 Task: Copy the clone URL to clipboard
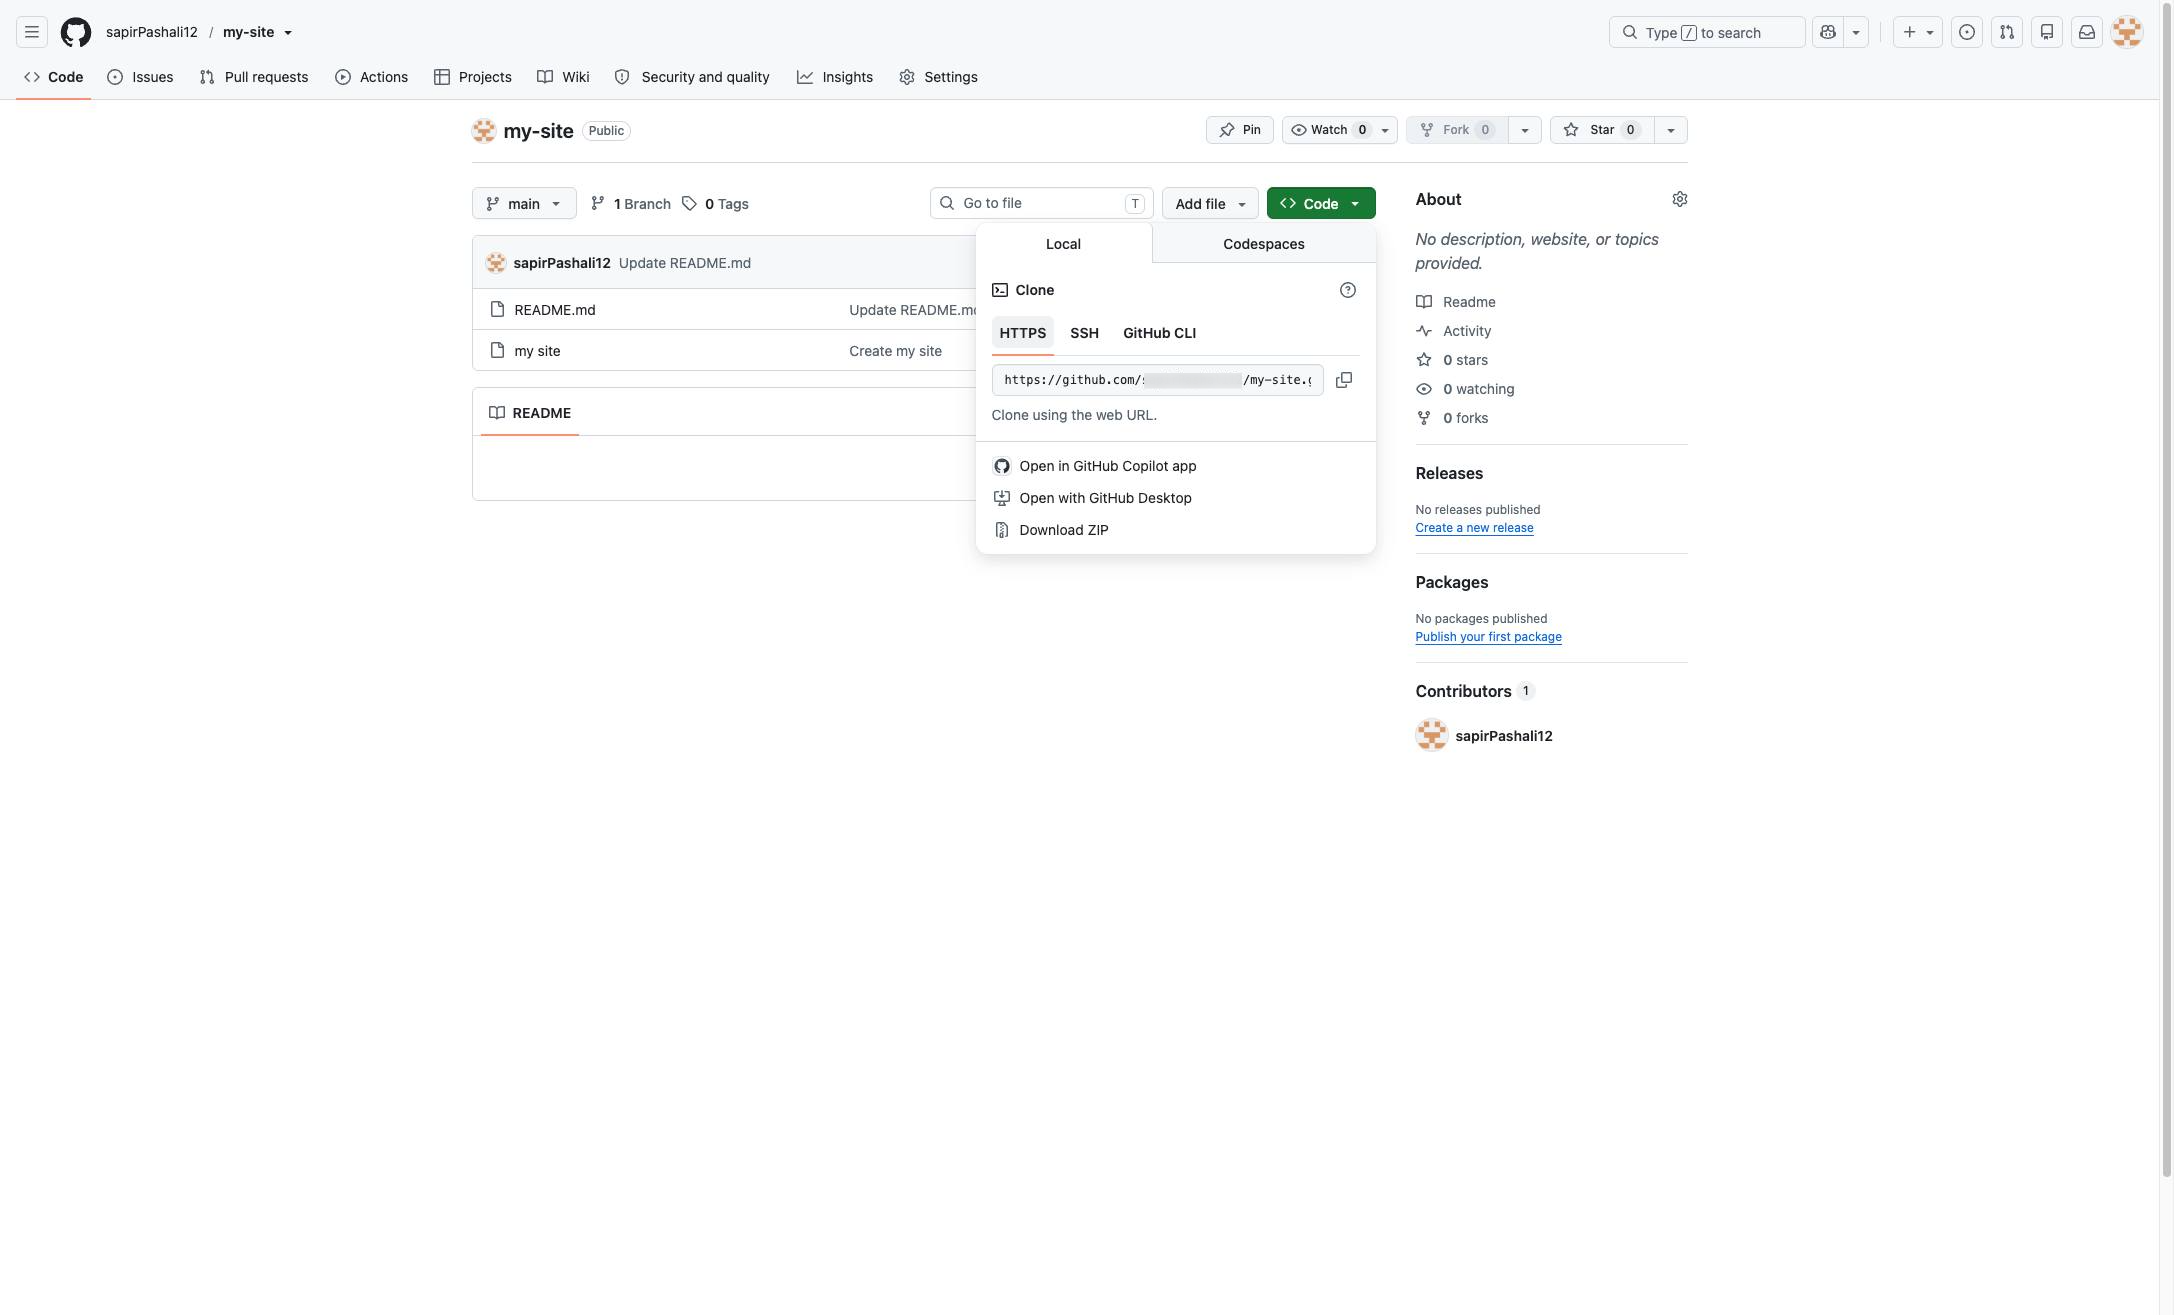click(x=1344, y=380)
